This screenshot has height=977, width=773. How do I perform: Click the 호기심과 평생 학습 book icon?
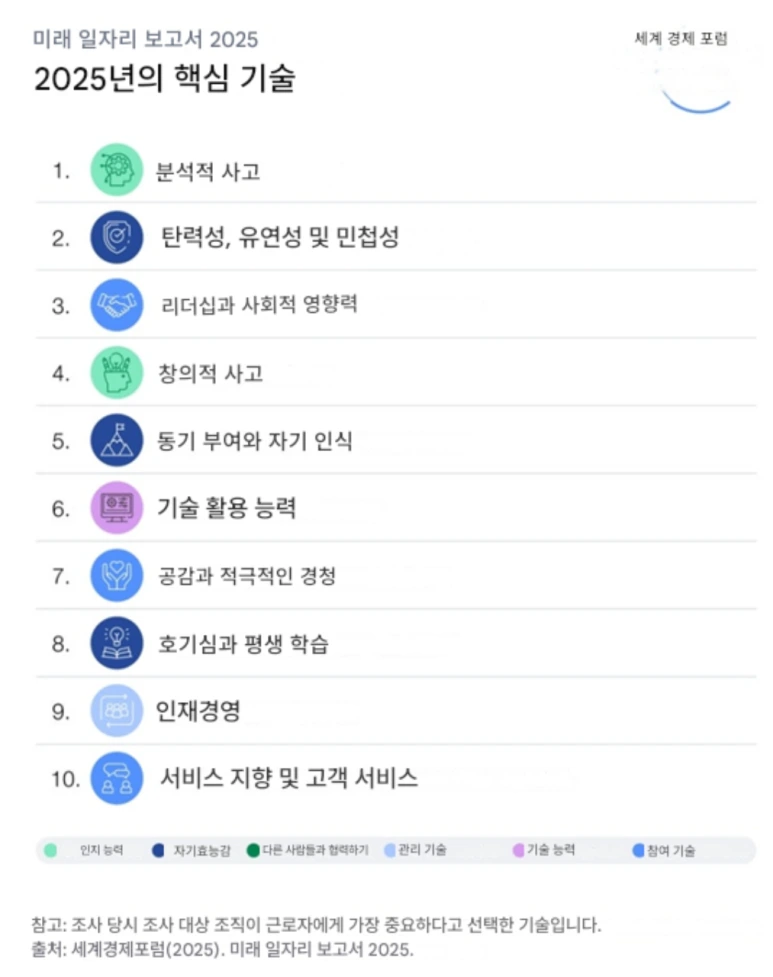tap(117, 644)
